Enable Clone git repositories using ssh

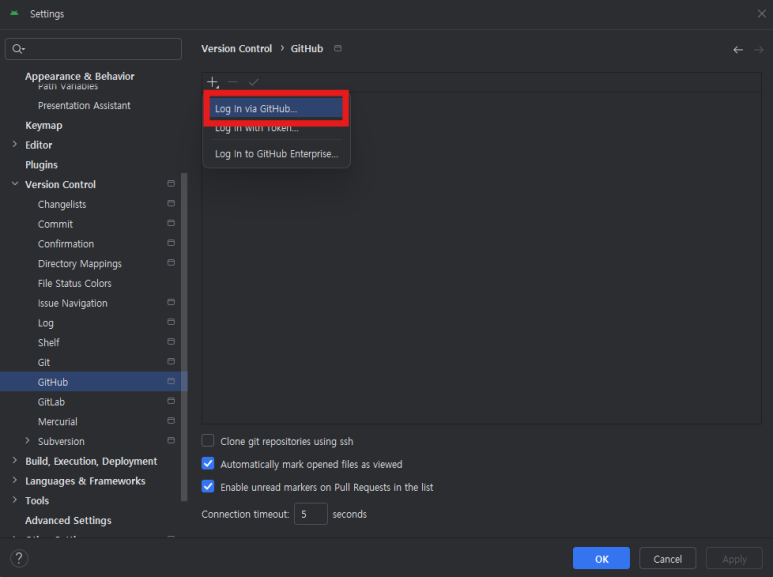point(208,440)
